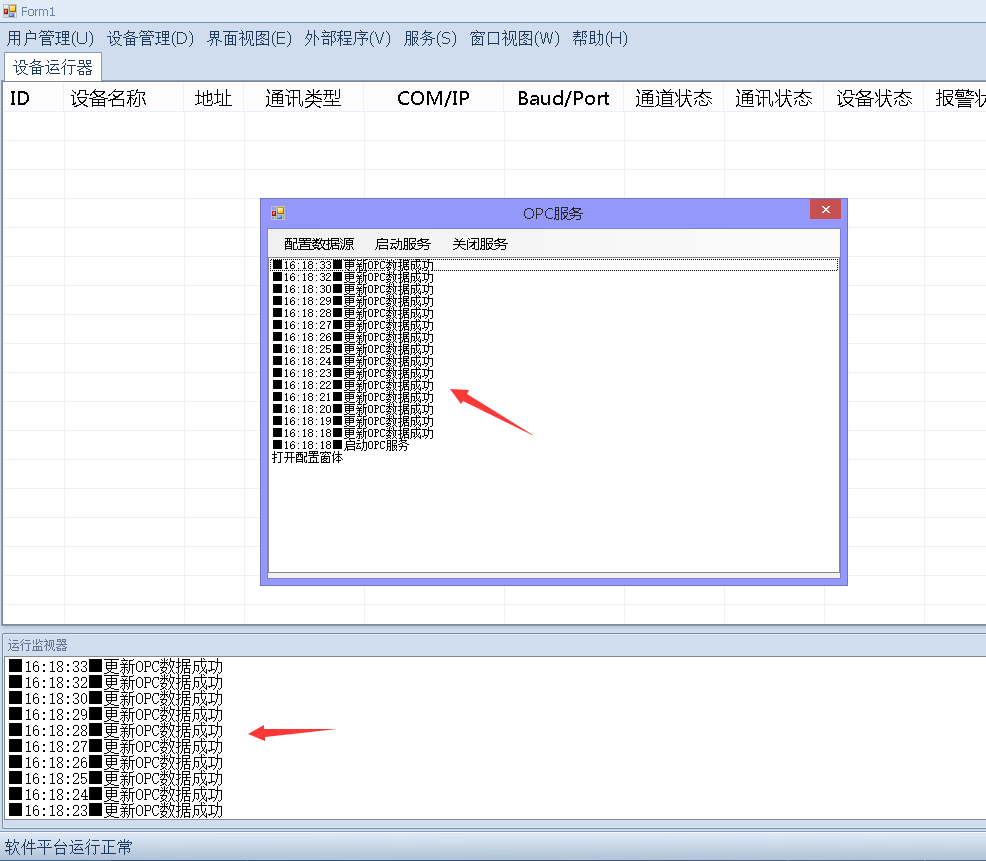Open the 窗口视图(W) menu

515,38
